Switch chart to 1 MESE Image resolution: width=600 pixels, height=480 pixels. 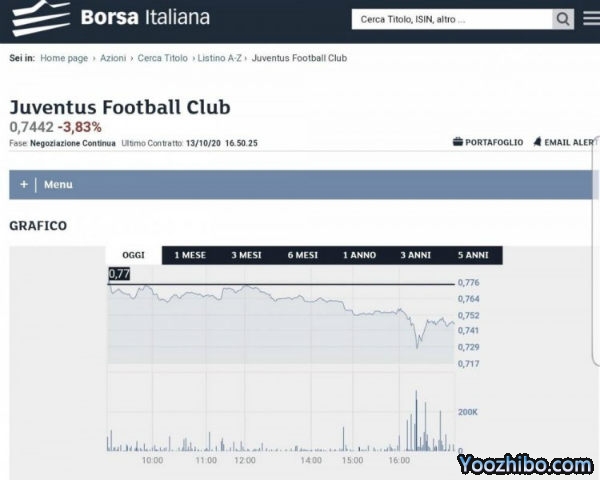(x=190, y=255)
